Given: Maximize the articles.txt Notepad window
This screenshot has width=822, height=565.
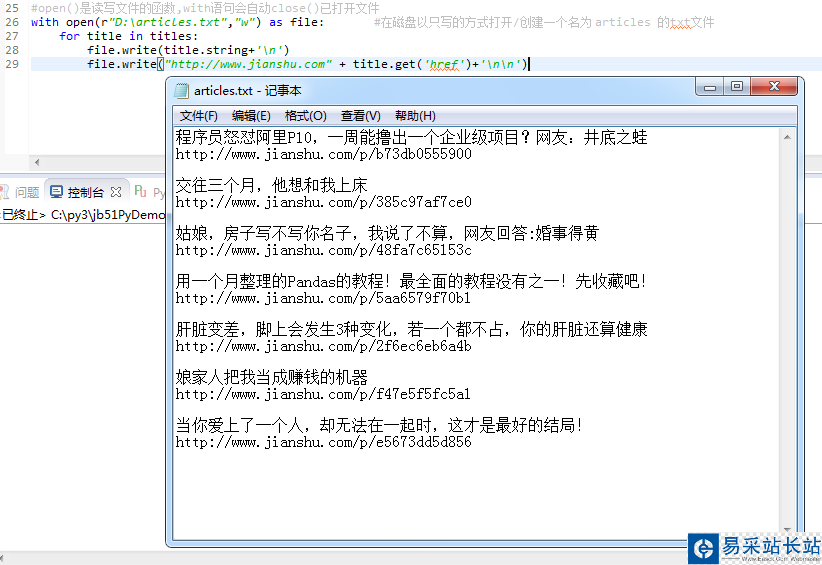Looking at the screenshot, I should point(737,87).
